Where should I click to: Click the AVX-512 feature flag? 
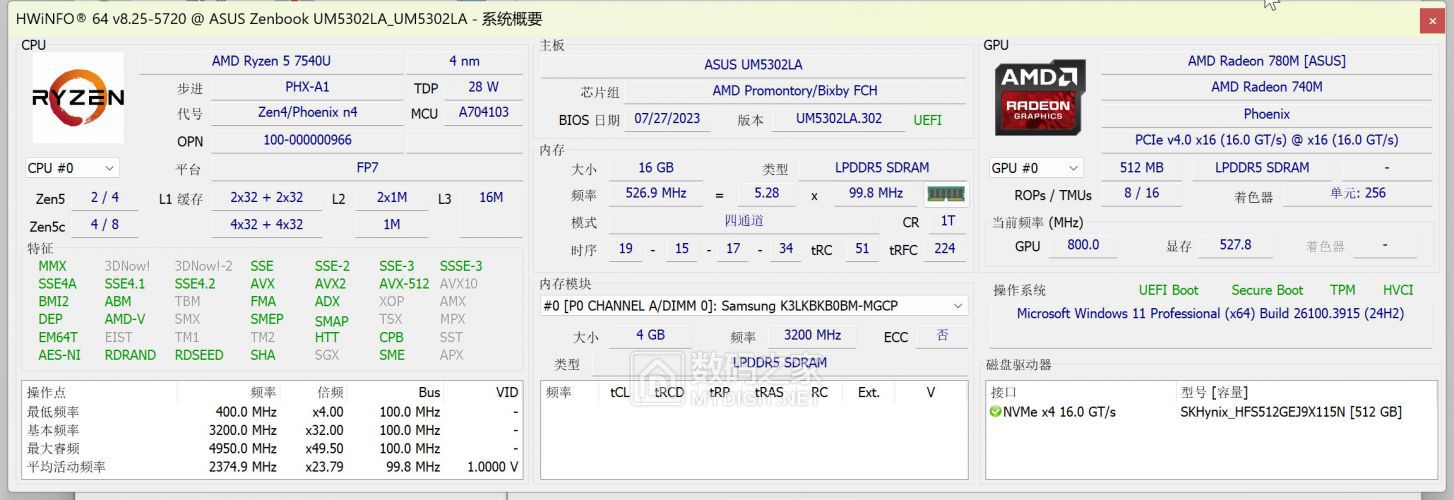pos(404,284)
